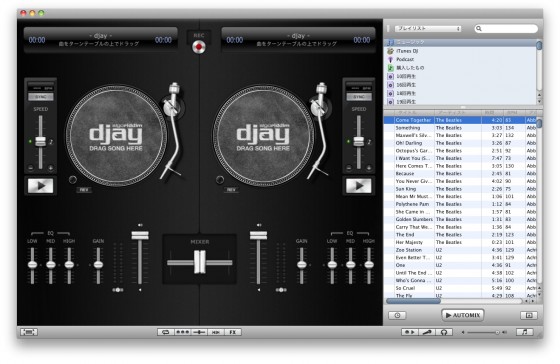Select the song Zoo Station
This screenshot has height=364, width=560.
pyautogui.click(x=460, y=250)
